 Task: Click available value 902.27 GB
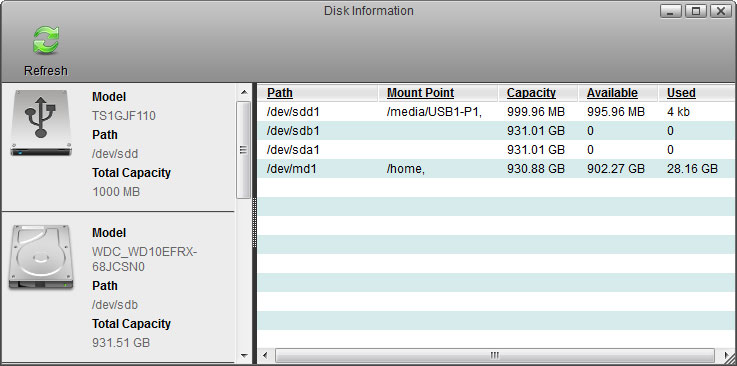616,169
